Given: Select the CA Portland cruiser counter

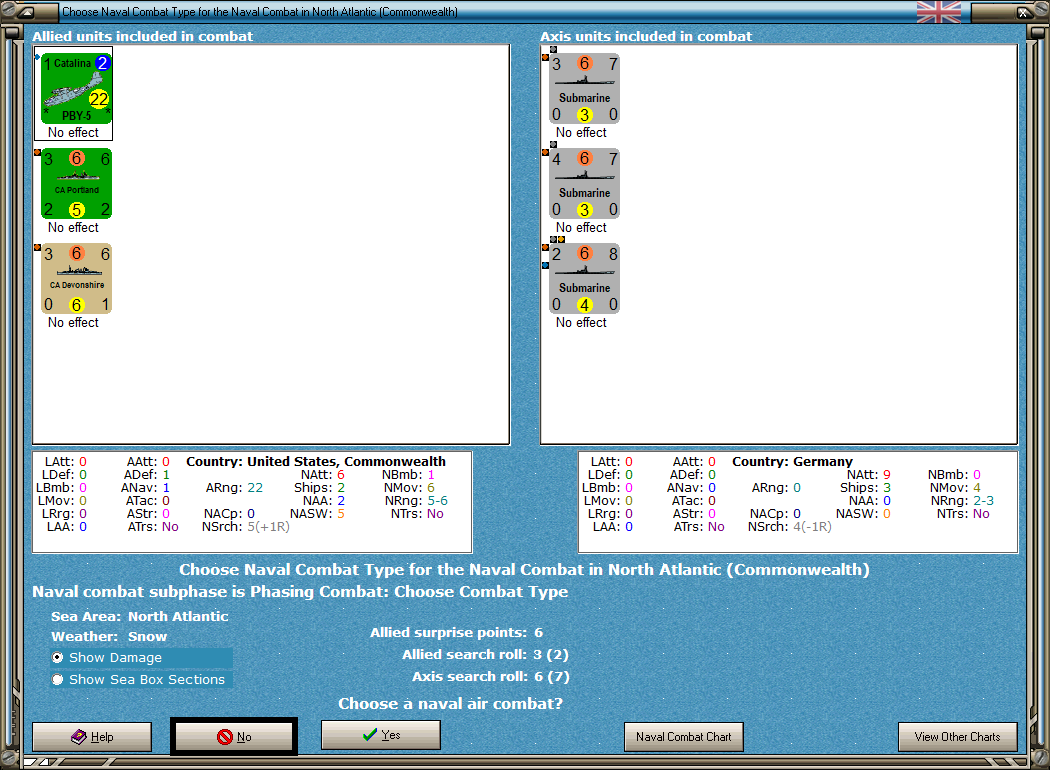Looking at the screenshot, I should click(76, 183).
